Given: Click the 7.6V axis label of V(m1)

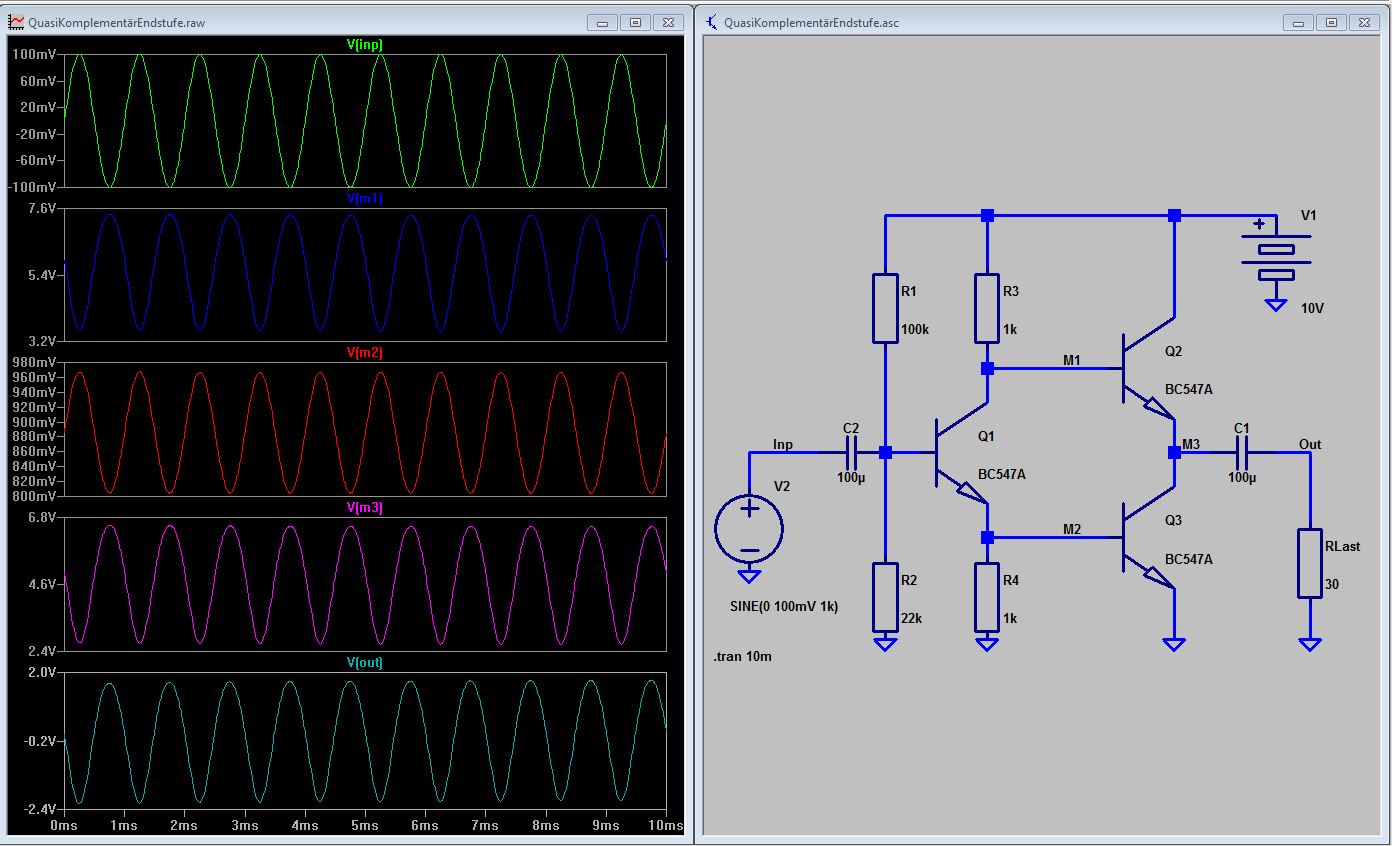Looking at the screenshot, I should [x=41, y=209].
